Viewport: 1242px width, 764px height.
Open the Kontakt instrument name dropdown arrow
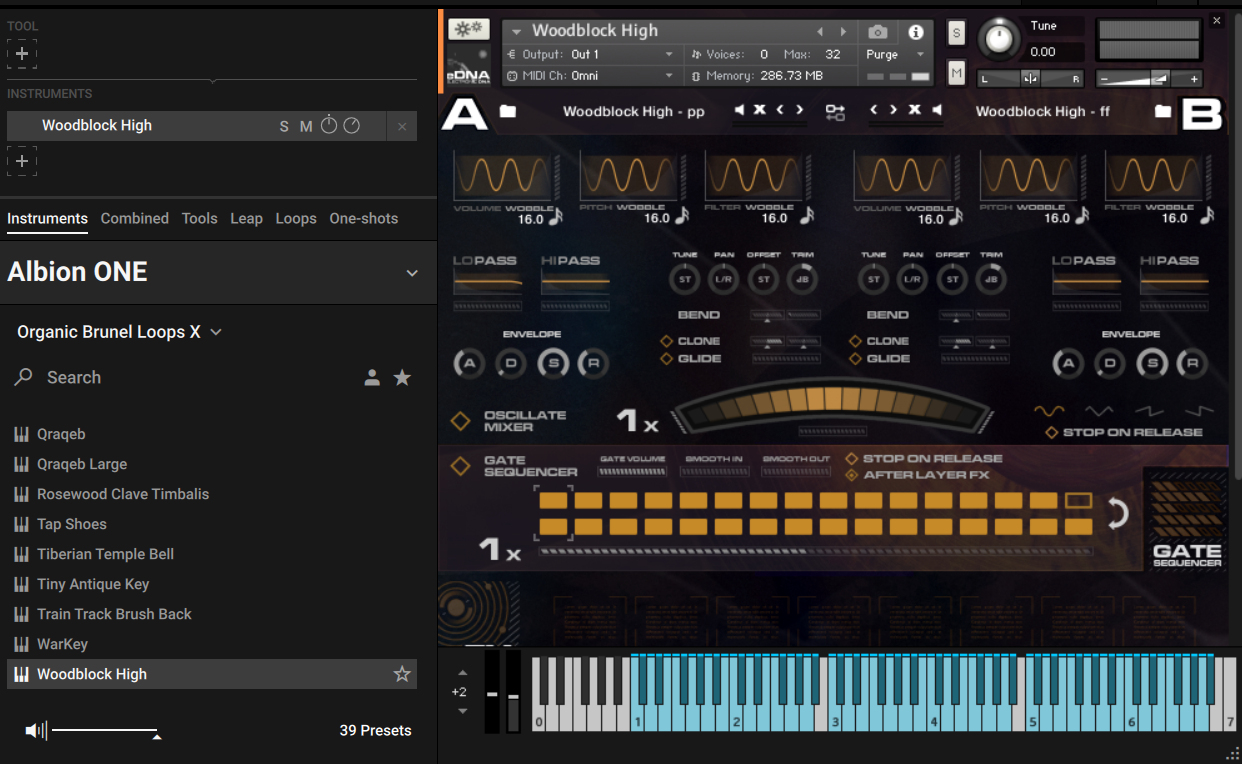tap(517, 32)
